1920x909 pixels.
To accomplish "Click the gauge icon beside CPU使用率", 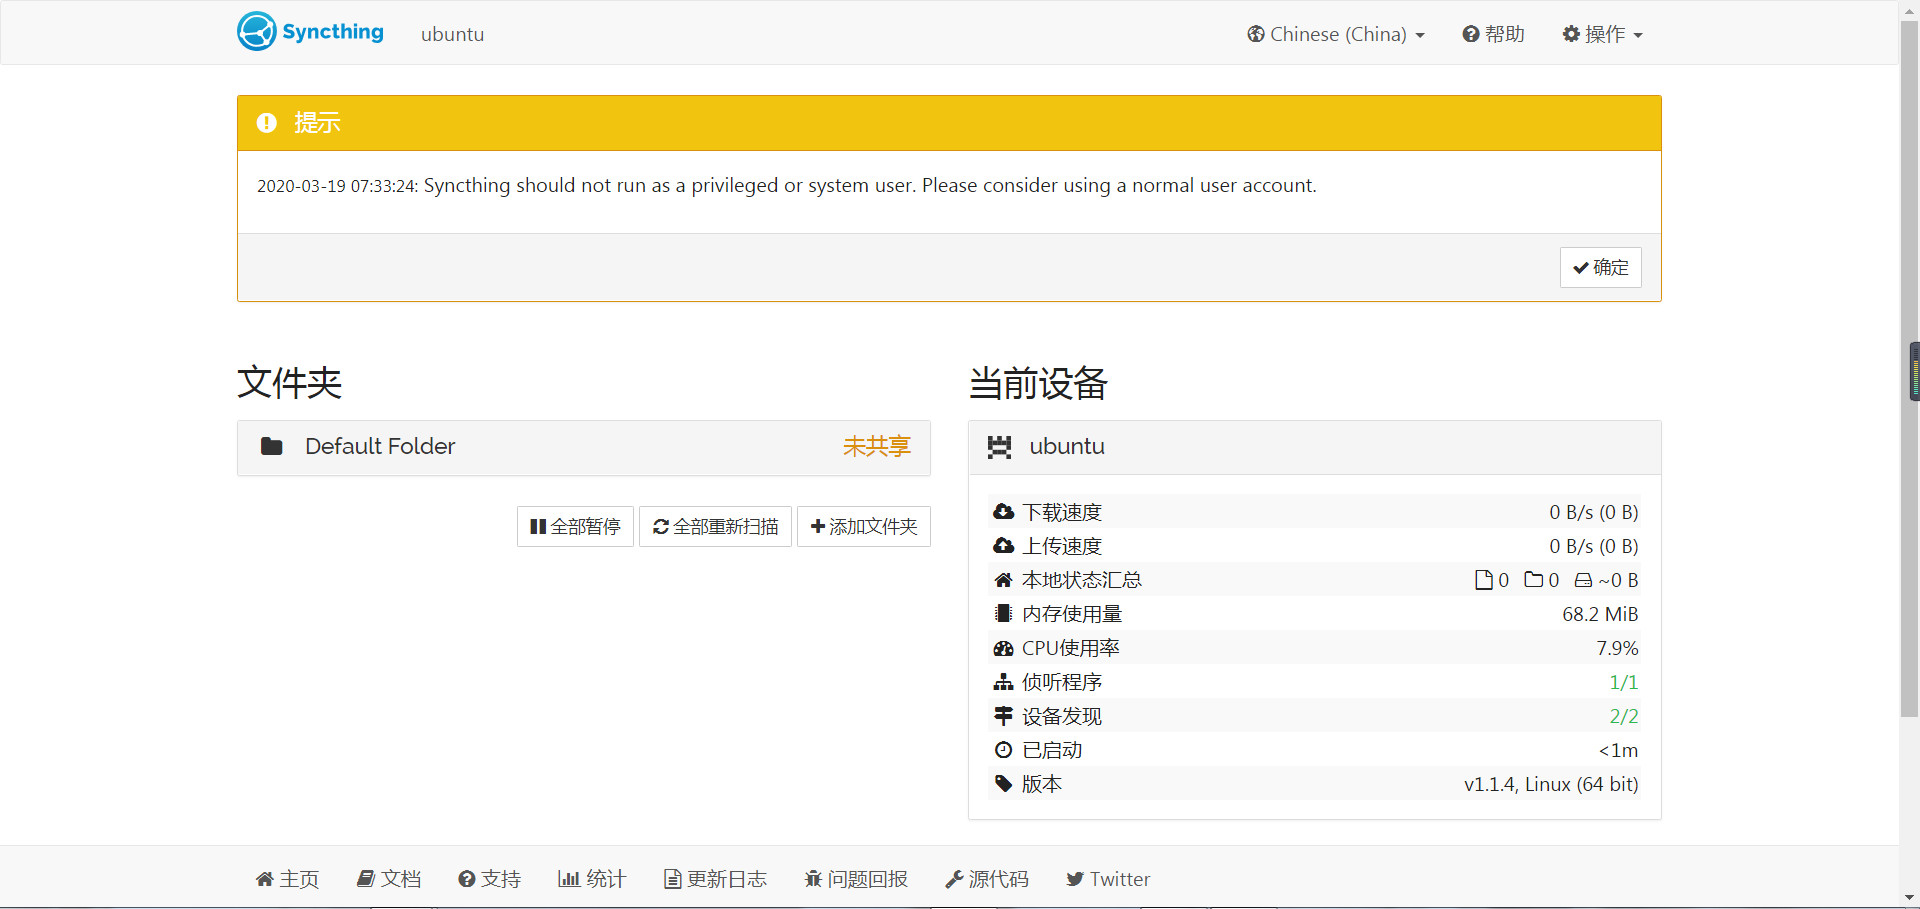I will point(1003,648).
